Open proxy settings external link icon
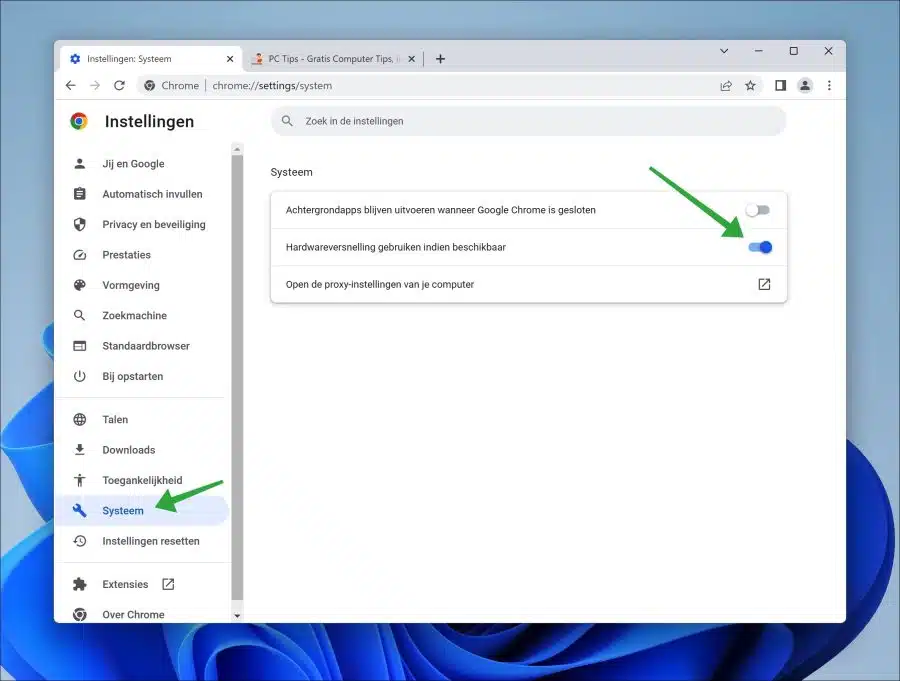The width and height of the screenshot is (900, 681). [x=764, y=284]
